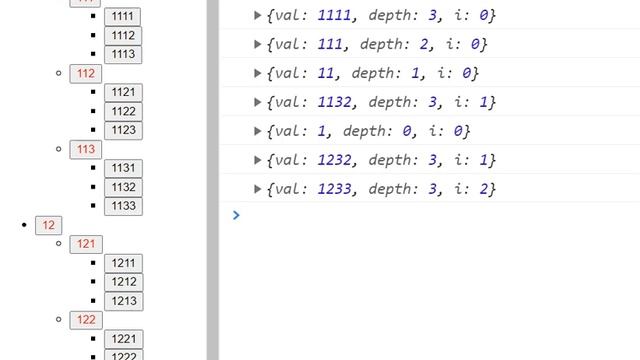Choose the 1132 button
The height and width of the screenshot is (360, 640).
tap(123, 187)
